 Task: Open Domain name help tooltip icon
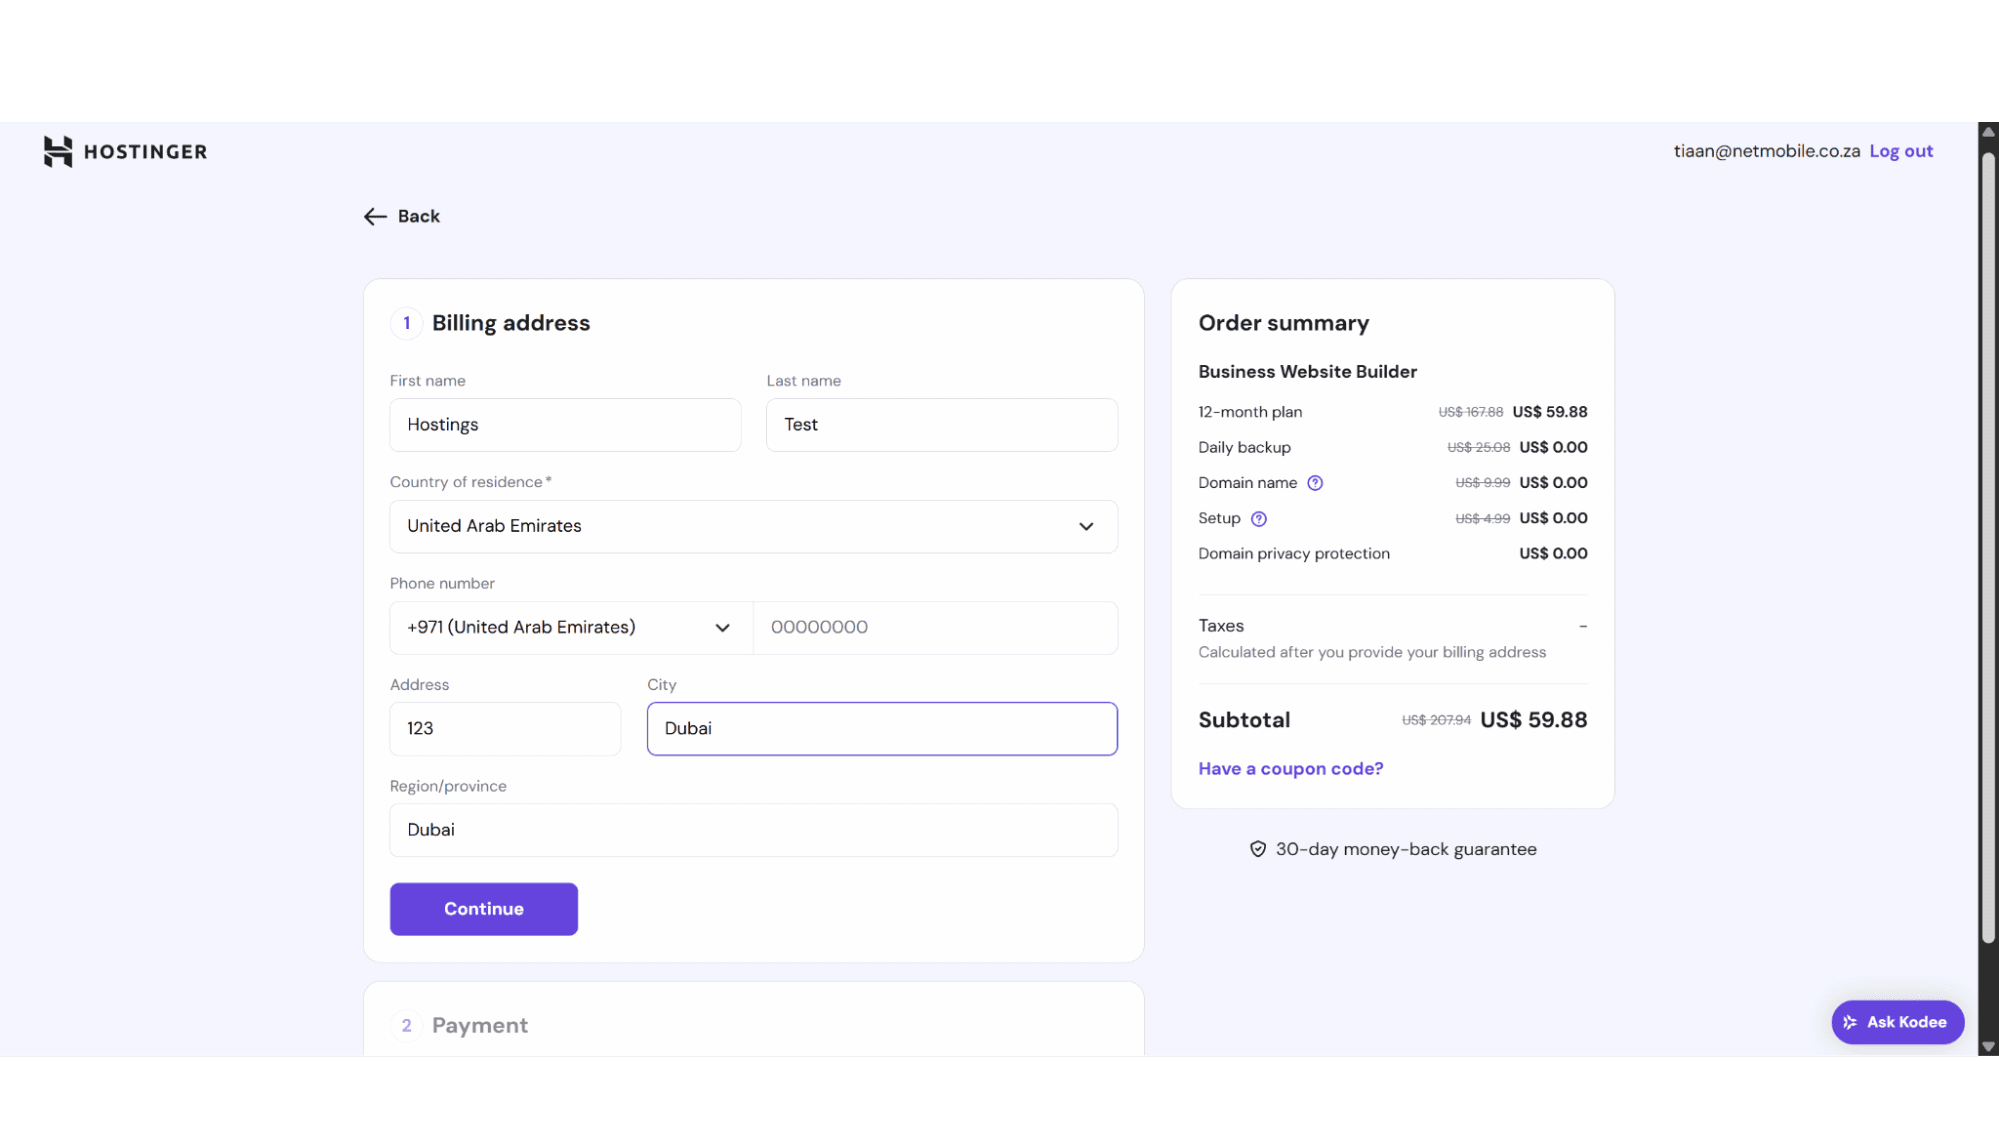pyautogui.click(x=1315, y=483)
